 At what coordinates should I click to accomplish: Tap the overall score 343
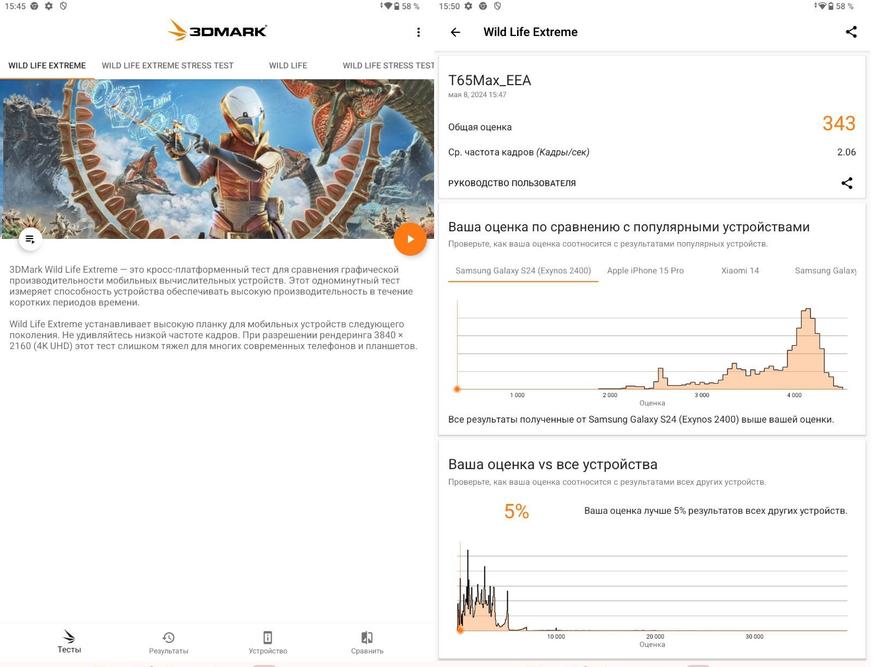coord(838,124)
